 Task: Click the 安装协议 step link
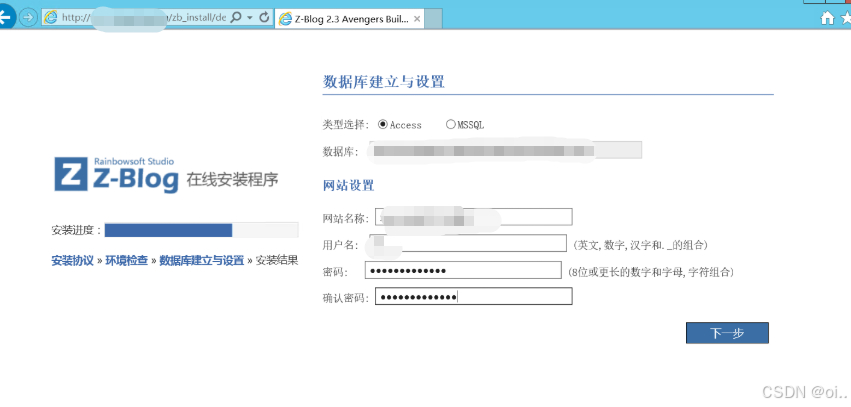coord(73,260)
